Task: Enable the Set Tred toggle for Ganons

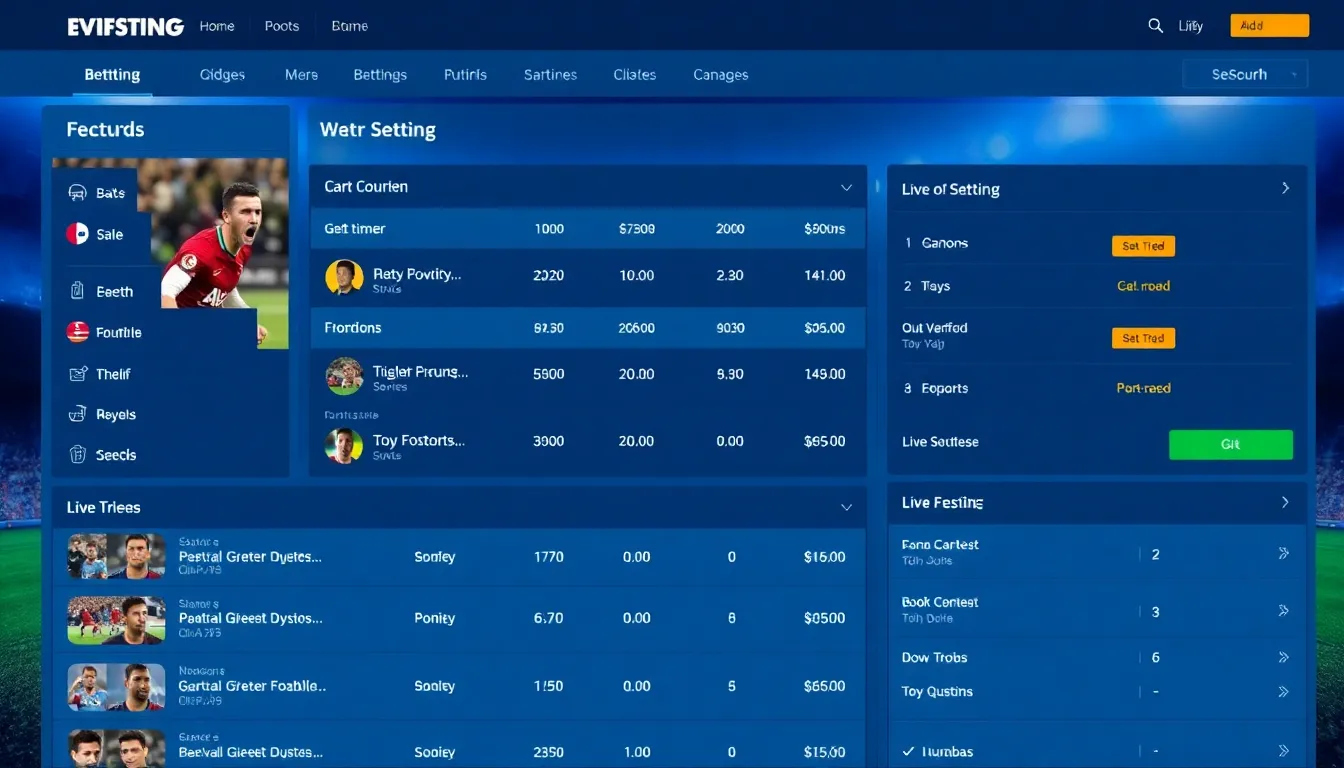Action: tap(1143, 245)
